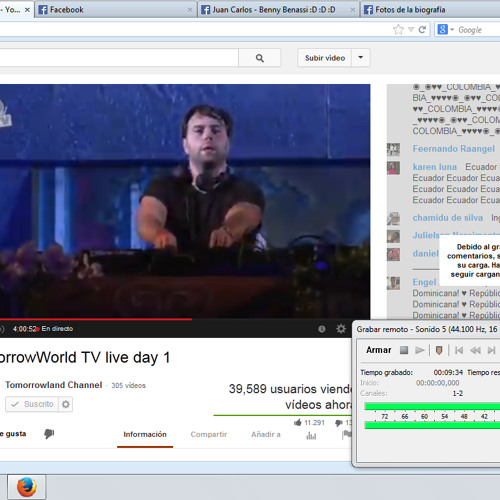Viewport: 500px width, 500px height.
Task: Close the Facebook tab
Action: coord(190,10)
